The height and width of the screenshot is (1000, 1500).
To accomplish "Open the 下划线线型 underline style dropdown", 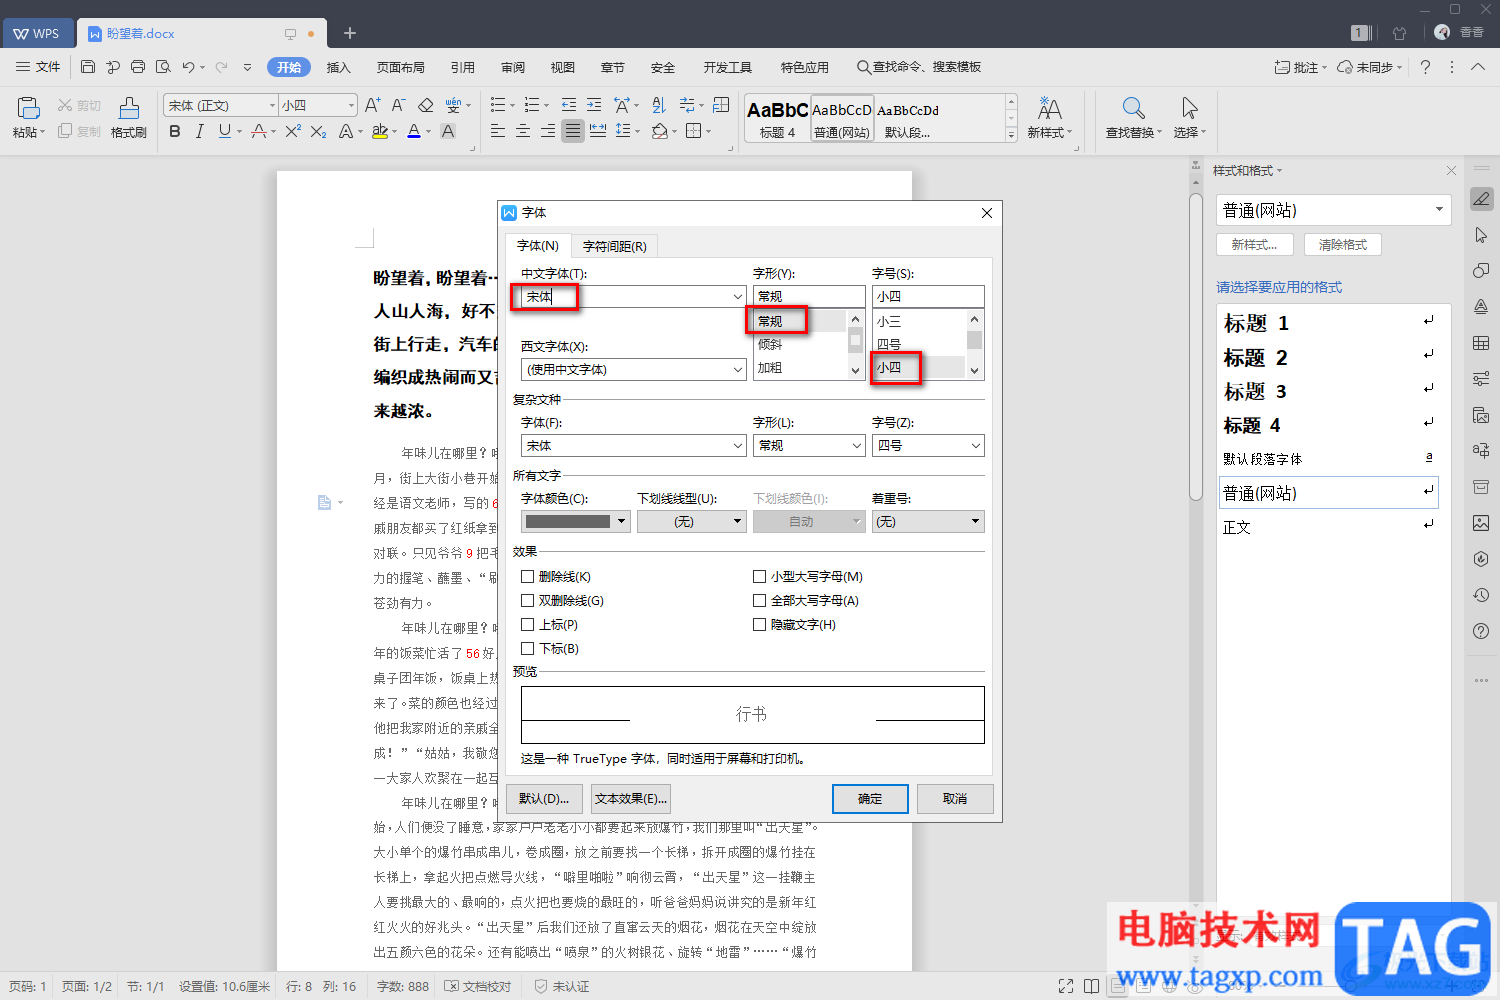I will coord(692,521).
